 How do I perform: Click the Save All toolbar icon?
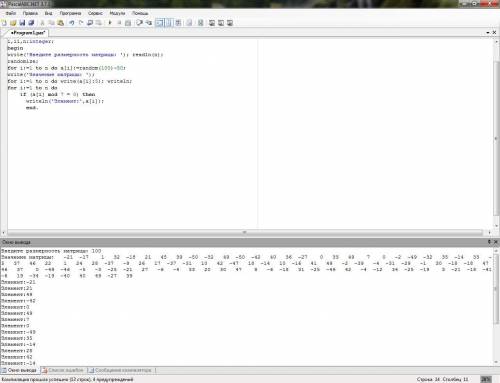coord(31,23)
